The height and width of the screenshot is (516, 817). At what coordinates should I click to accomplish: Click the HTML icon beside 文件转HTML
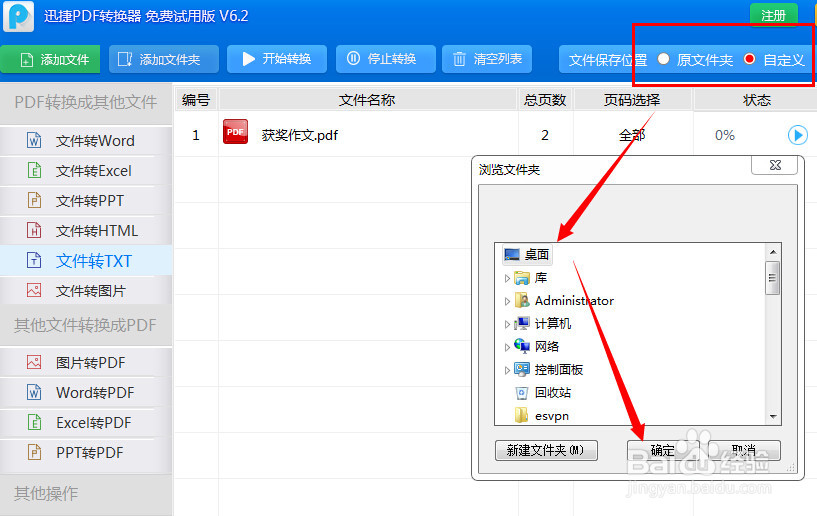(x=34, y=230)
